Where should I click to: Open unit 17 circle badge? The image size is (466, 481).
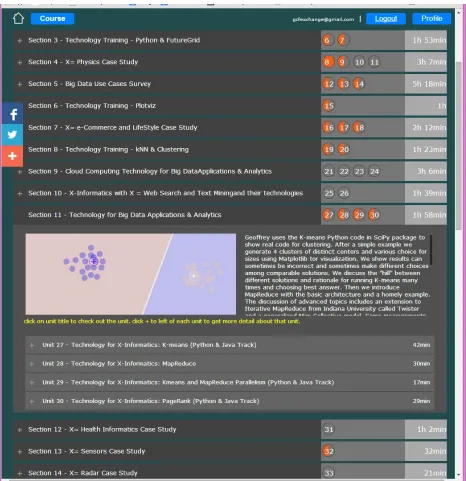[344, 128]
